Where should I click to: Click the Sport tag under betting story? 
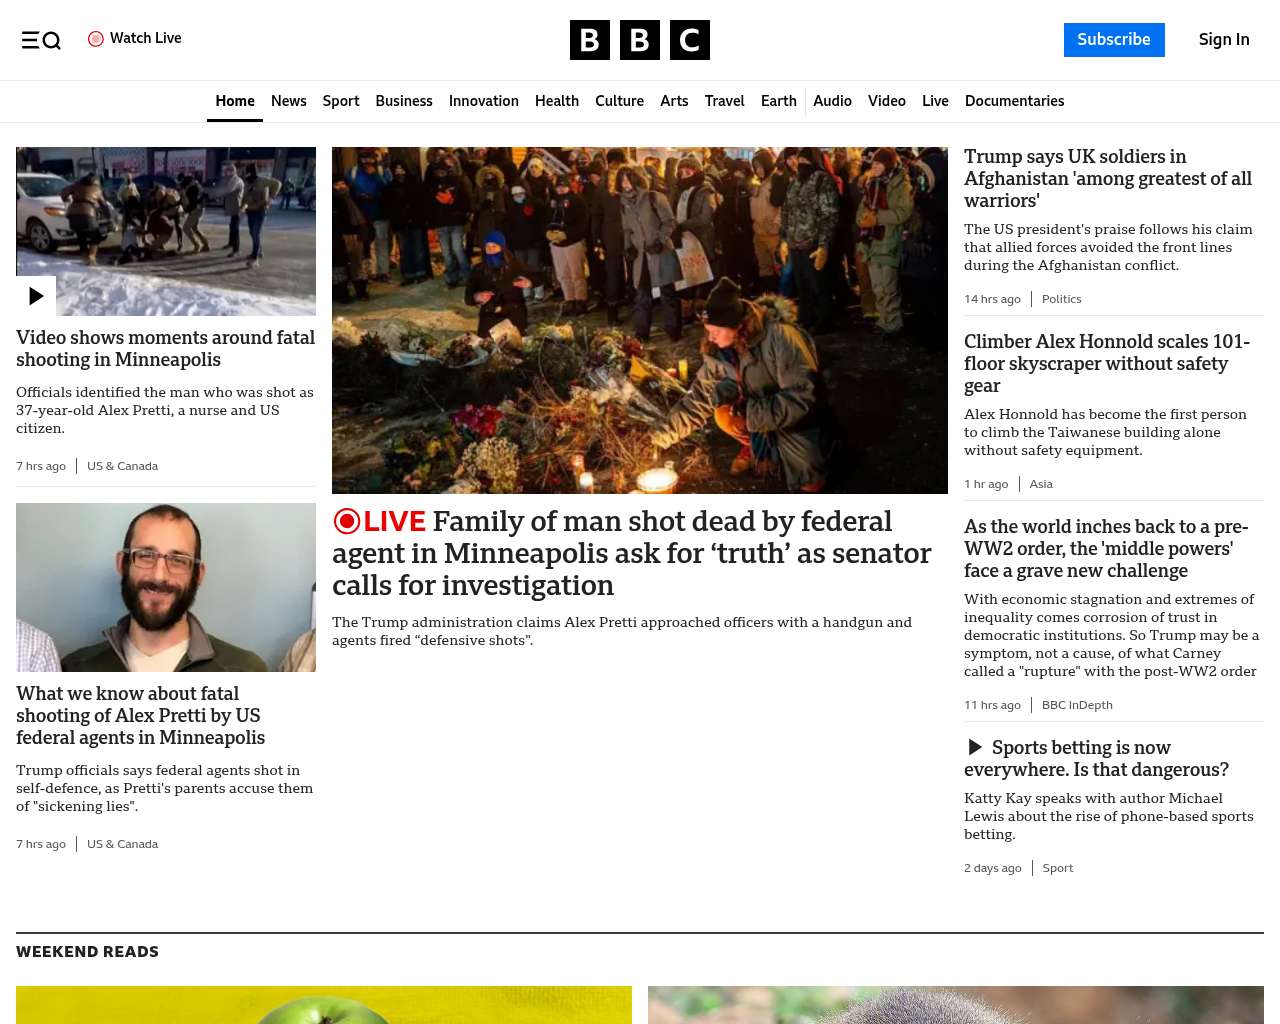click(1058, 868)
